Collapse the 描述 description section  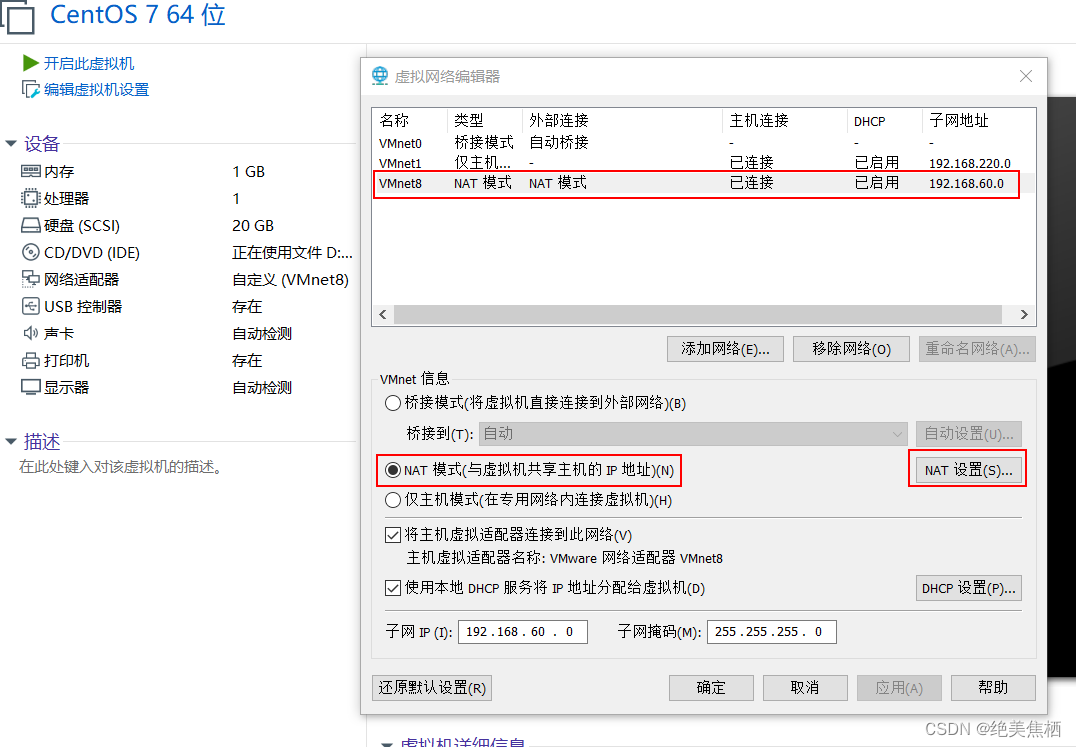point(11,441)
